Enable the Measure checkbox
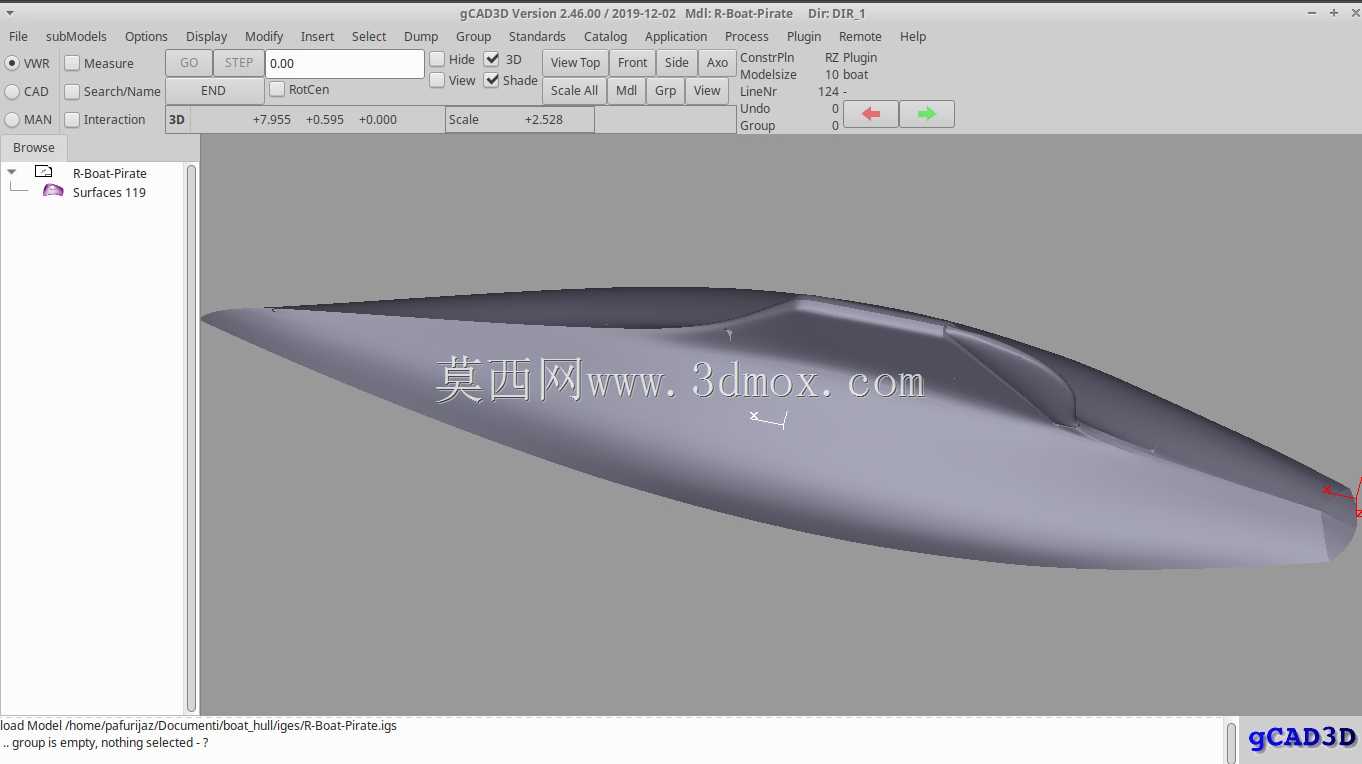 72,63
